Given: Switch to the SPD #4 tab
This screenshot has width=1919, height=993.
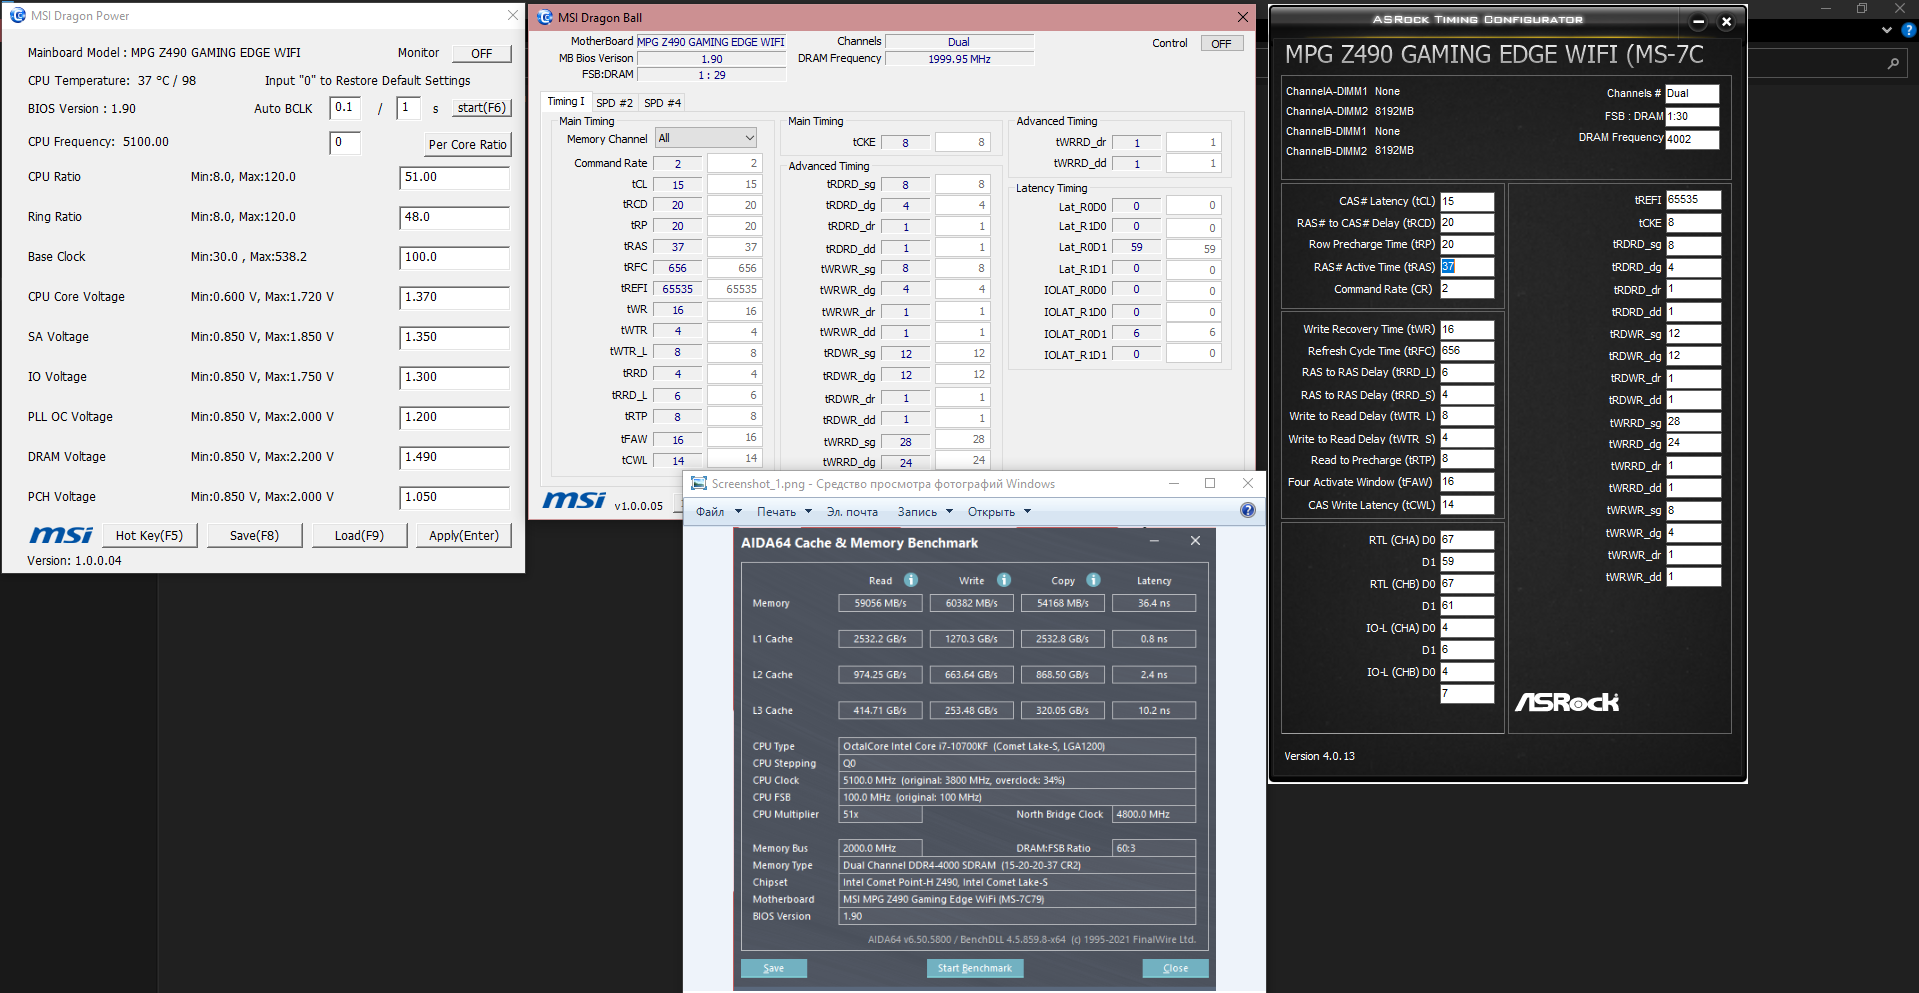Looking at the screenshot, I should coord(662,103).
